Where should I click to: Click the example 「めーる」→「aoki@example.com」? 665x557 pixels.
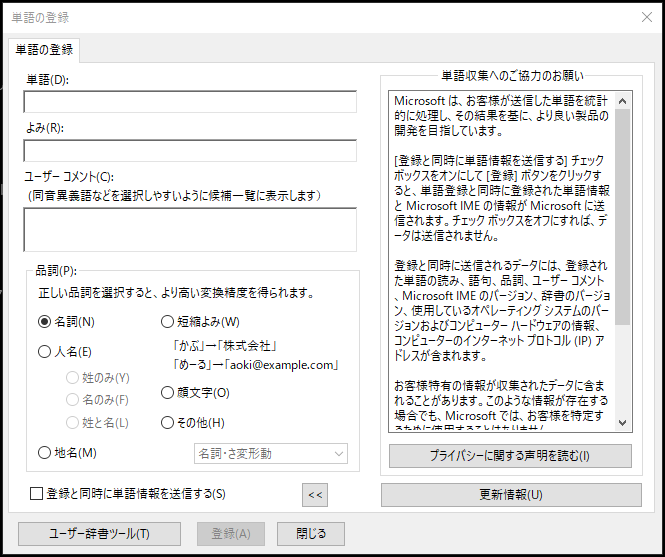(256, 365)
